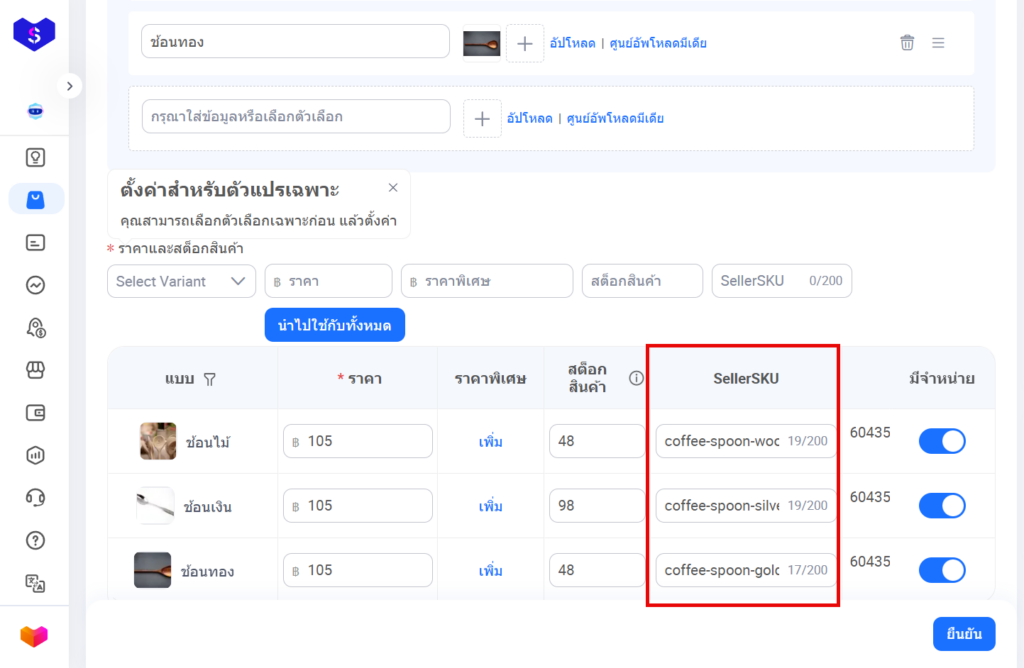The width and height of the screenshot is (1024, 668).
Task: Click นำไปใช้กับทั้งหมด button
Action: coord(334,325)
